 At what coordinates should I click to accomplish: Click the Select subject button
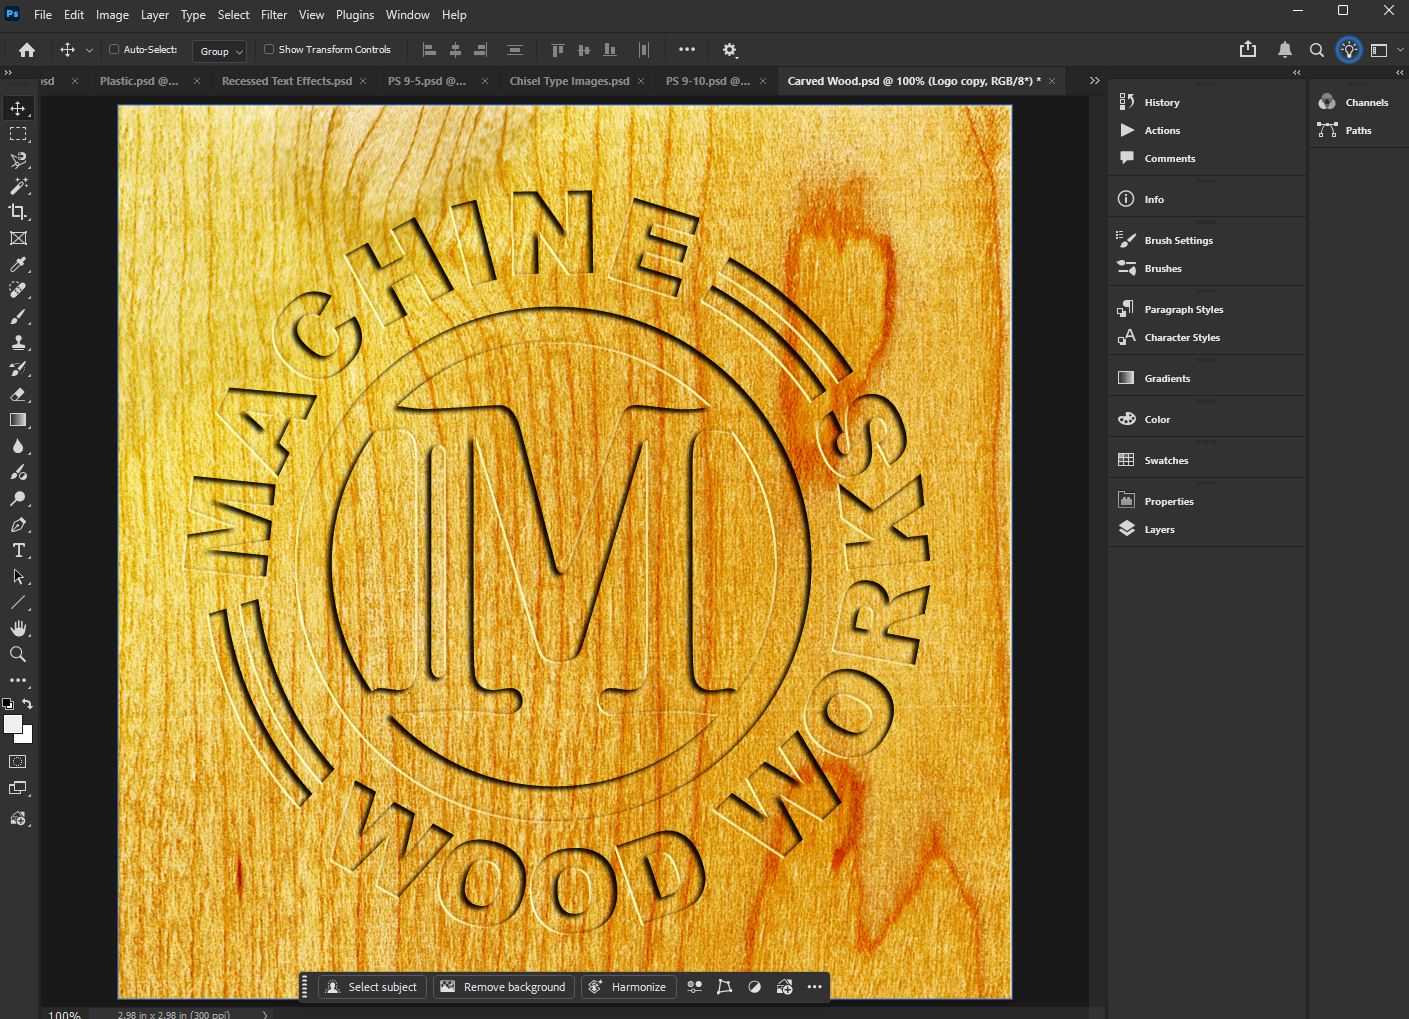pos(372,987)
